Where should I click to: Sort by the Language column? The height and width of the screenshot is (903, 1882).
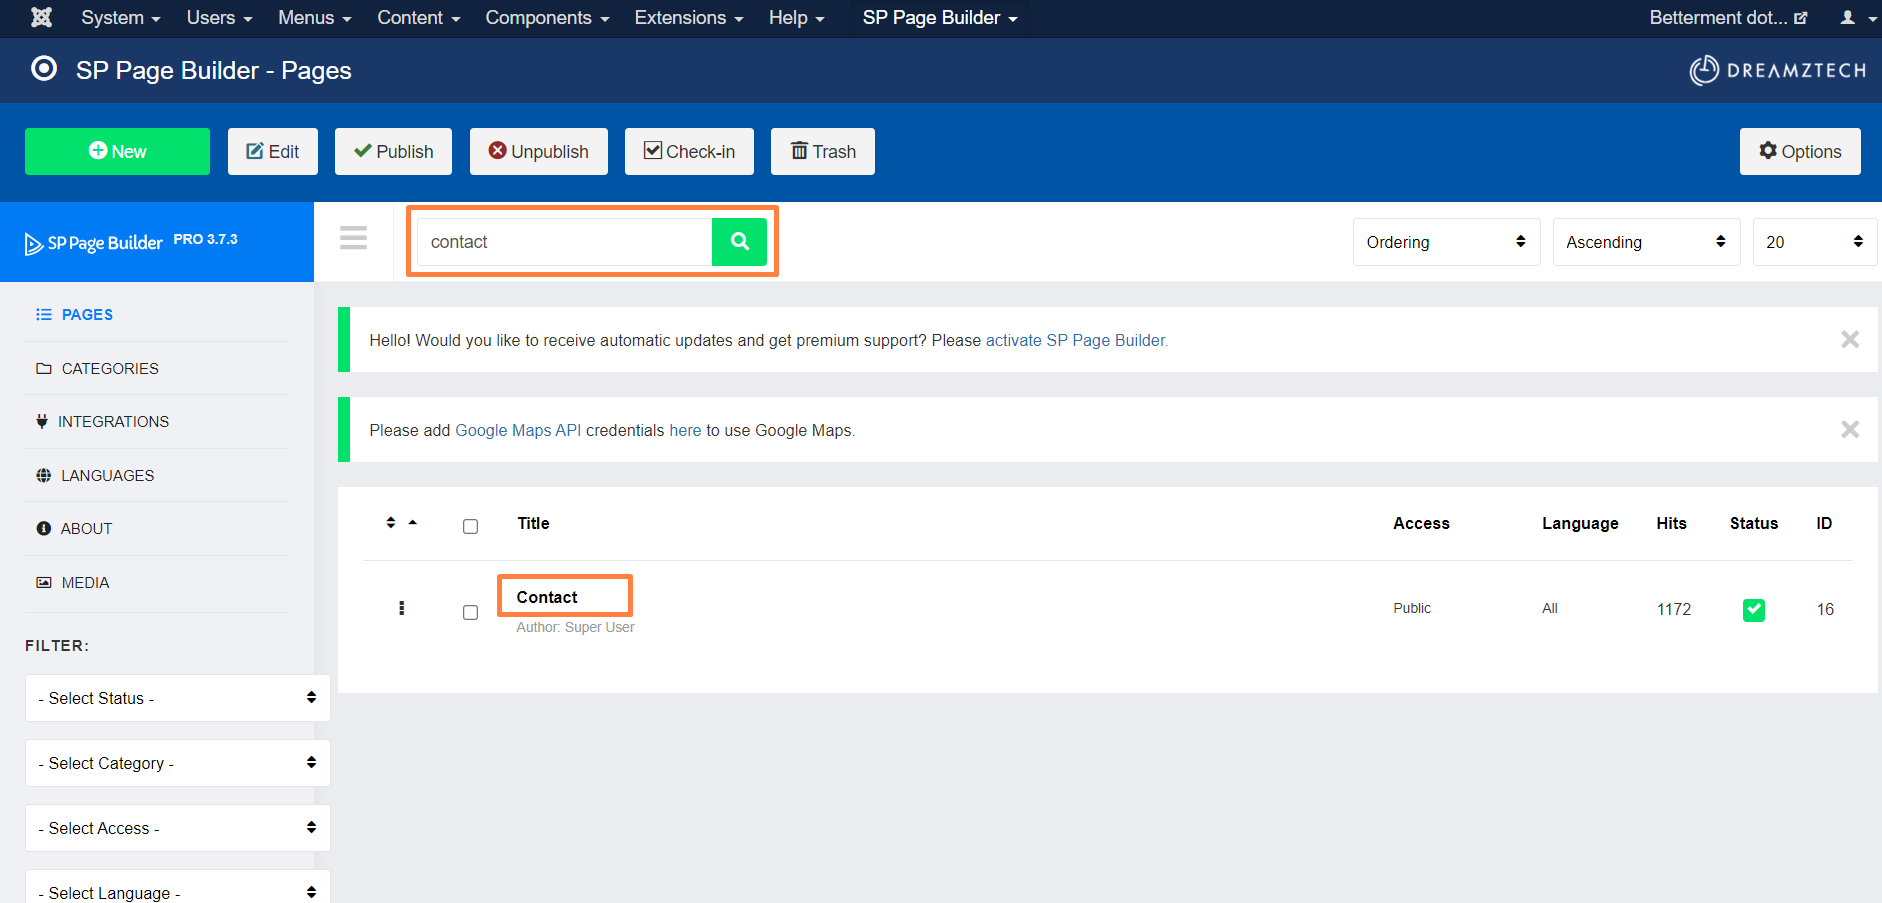click(1580, 523)
